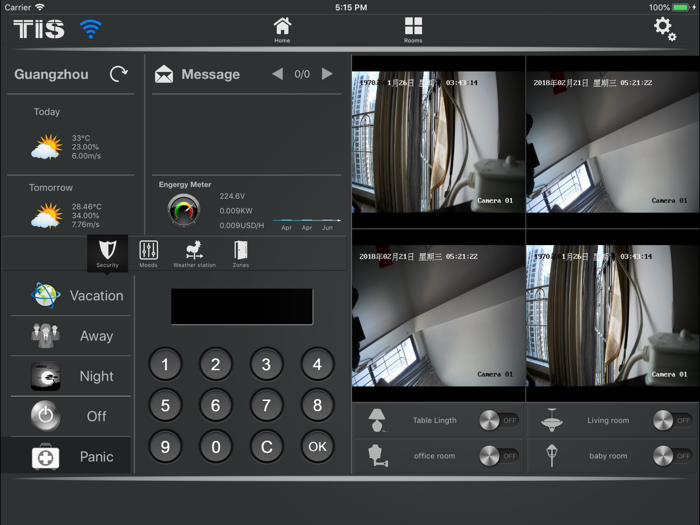Confirm the code with OK key
Image resolution: width=700 pixels, height=525 pixels.
(317, 446)
